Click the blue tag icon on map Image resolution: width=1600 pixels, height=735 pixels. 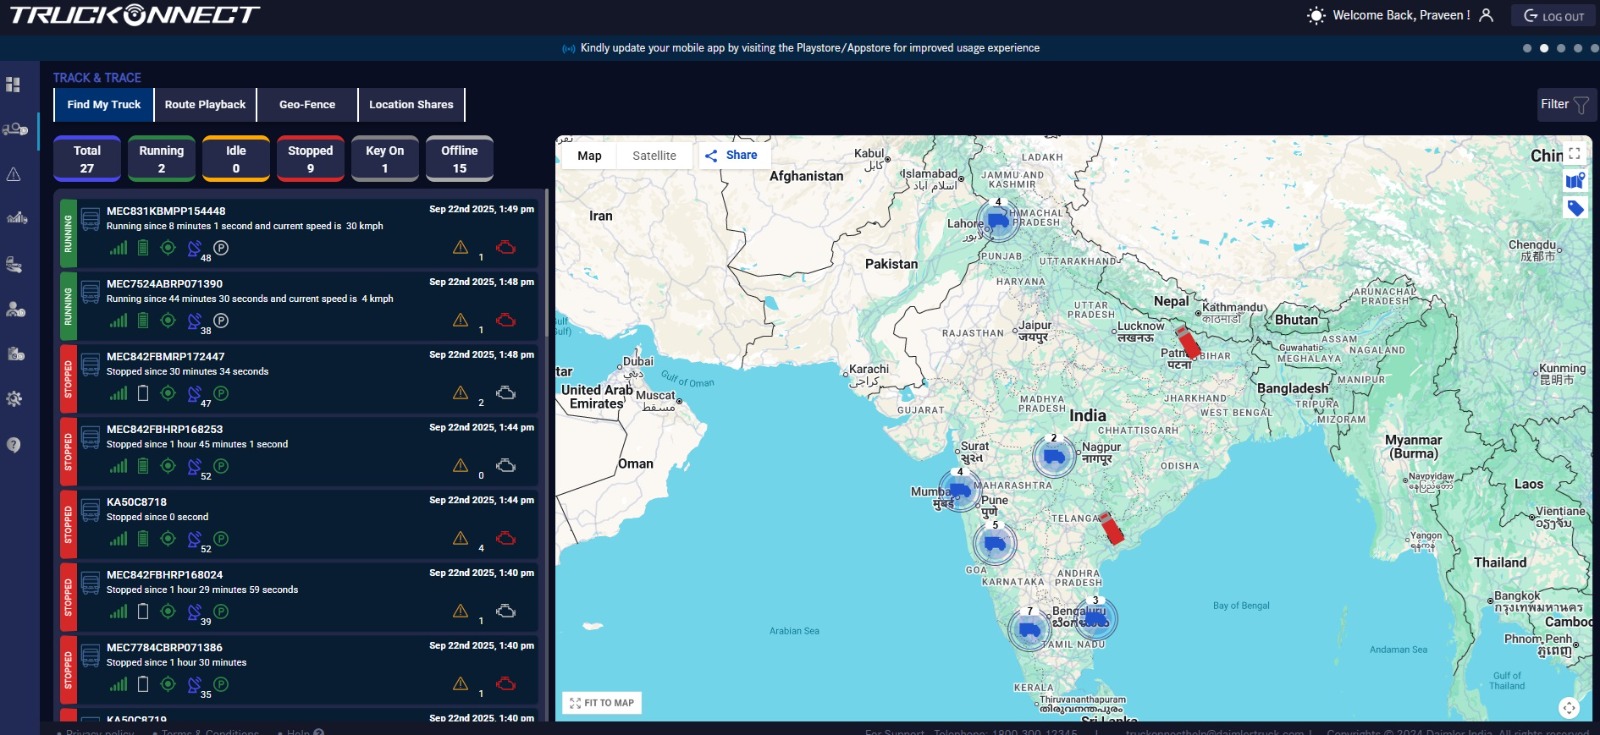(1575, 208)
